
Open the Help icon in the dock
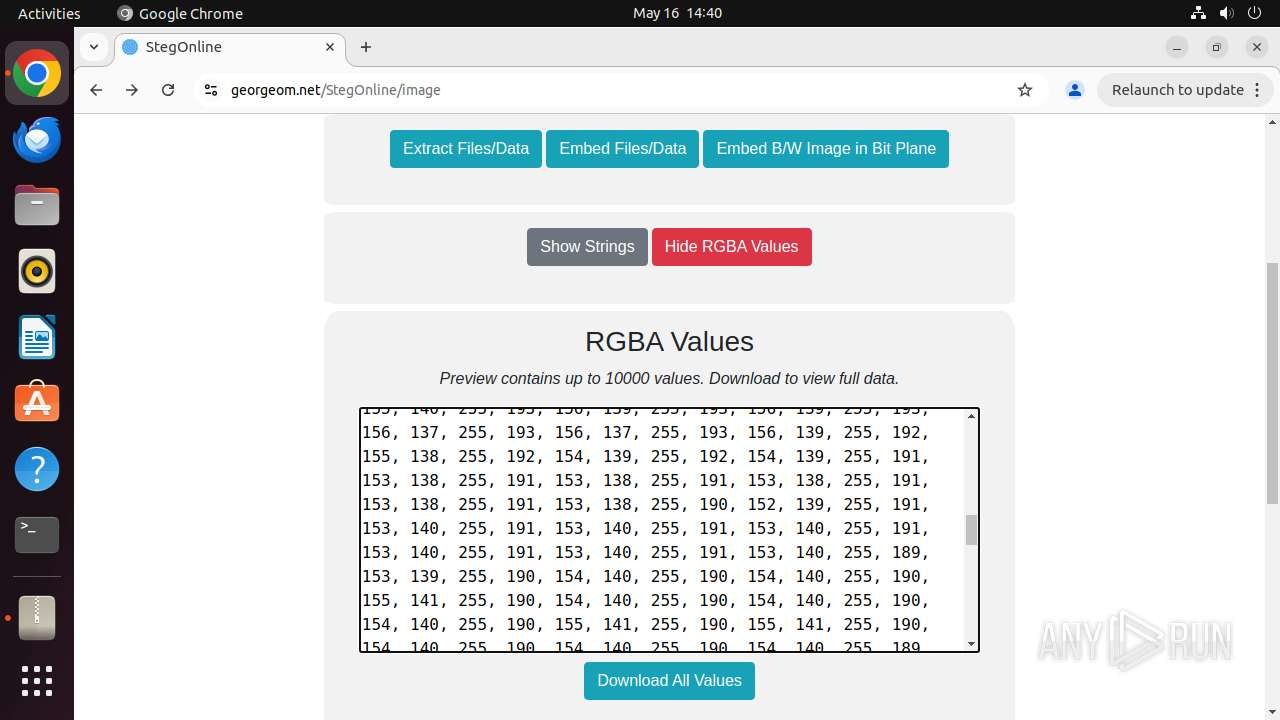coord(37,469)
